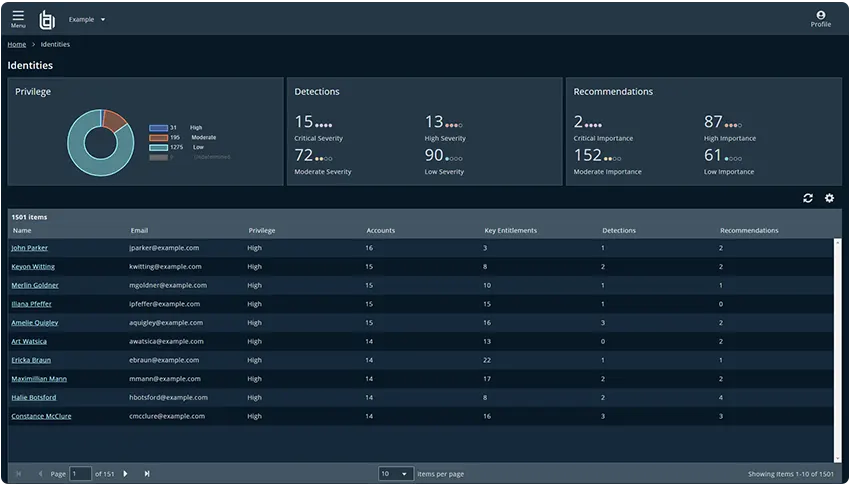
Task: Refresh the identities table
Action: point(808,198)
